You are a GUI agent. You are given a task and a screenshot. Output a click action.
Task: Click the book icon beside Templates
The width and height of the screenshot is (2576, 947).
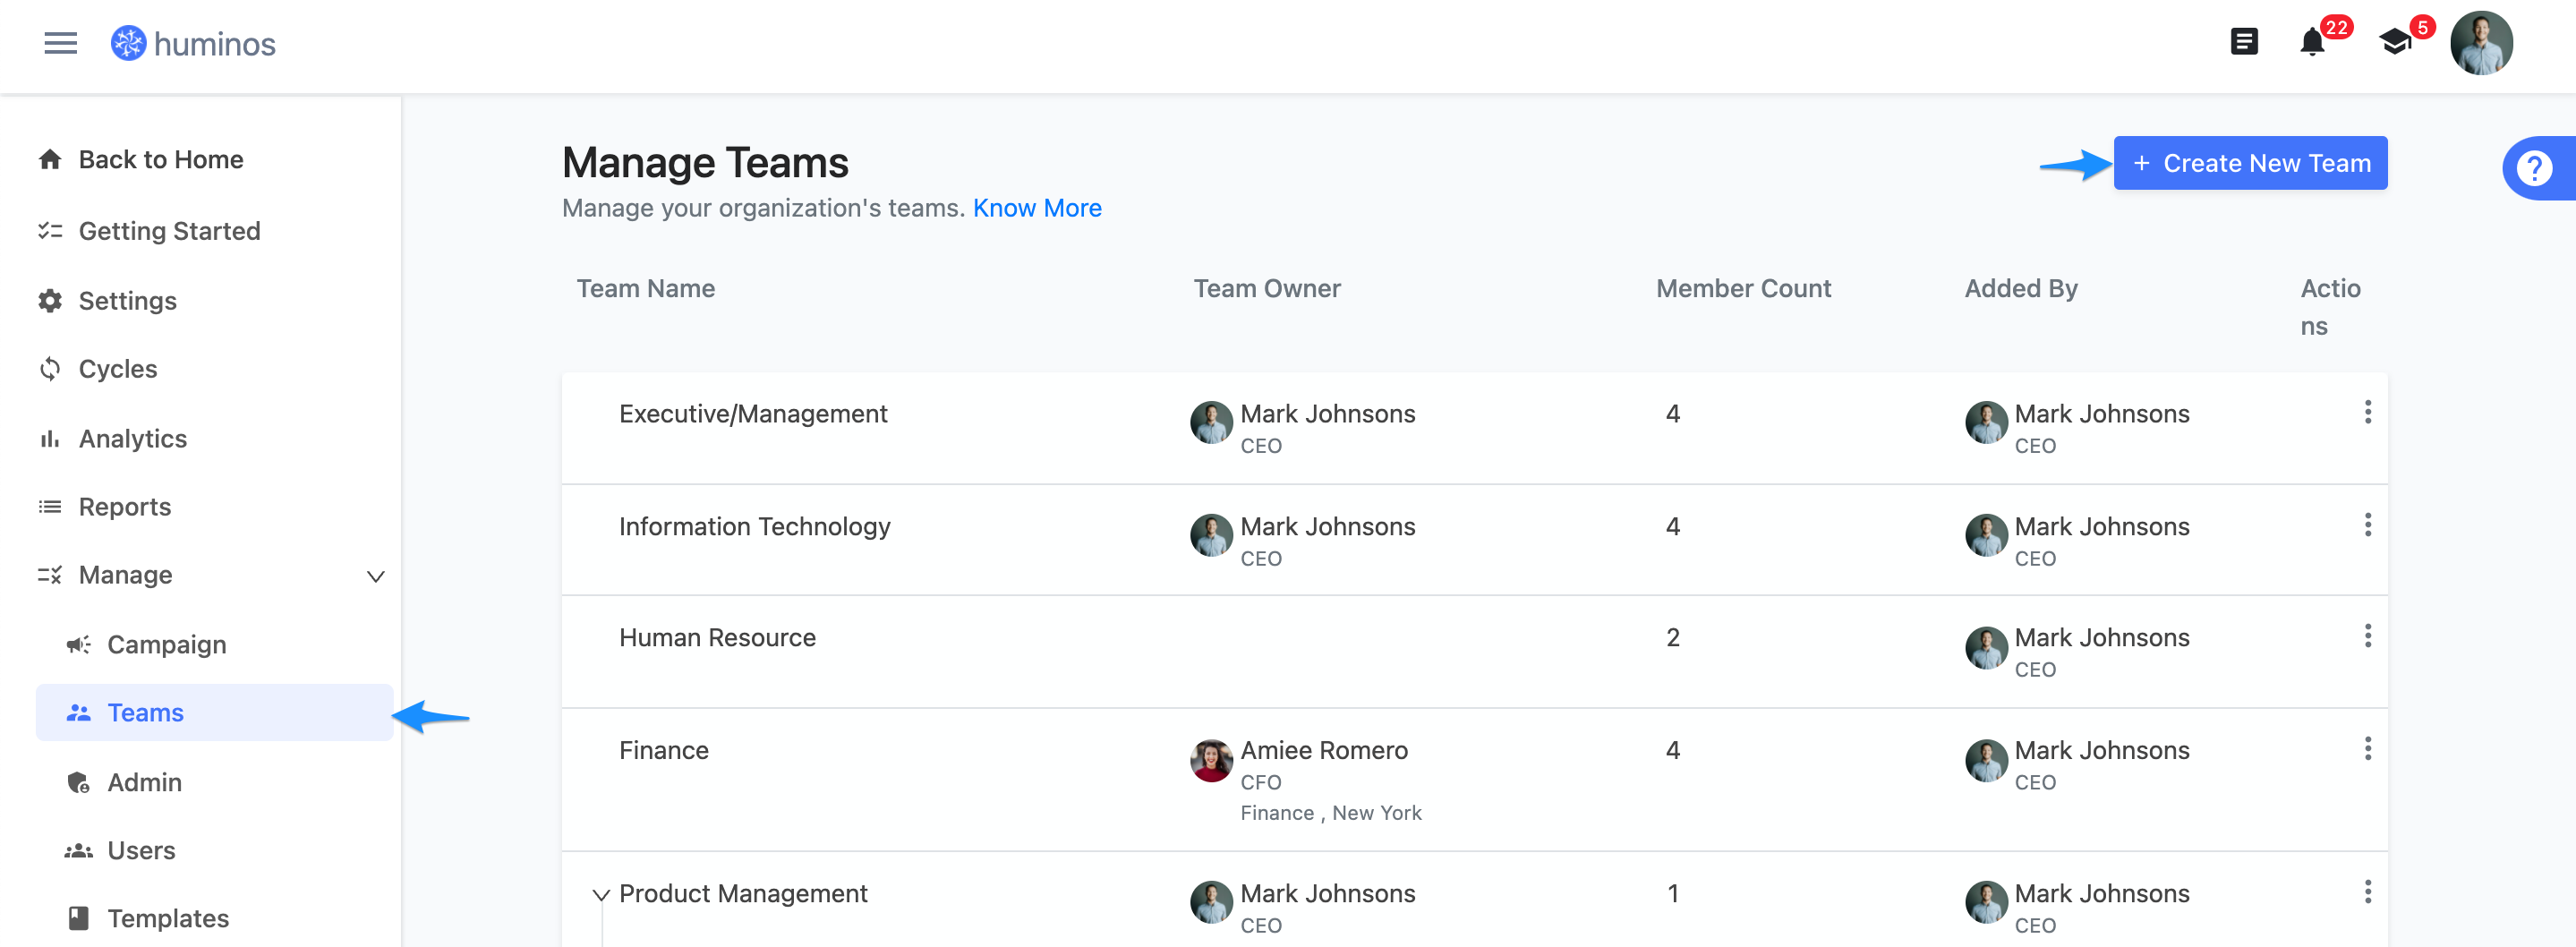[x=78, y=918]
